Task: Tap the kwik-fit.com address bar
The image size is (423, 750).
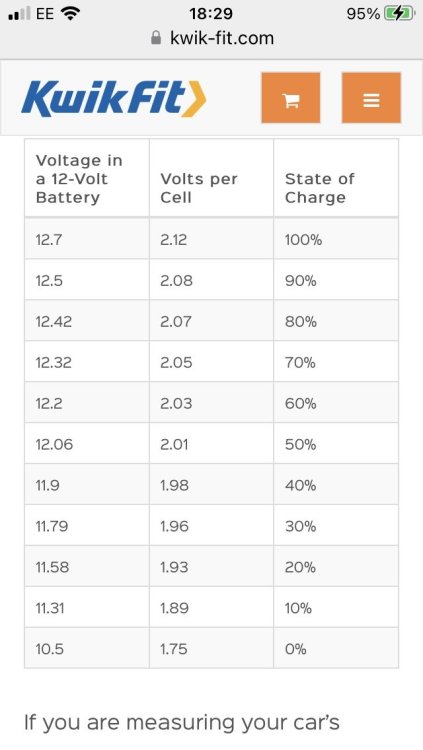Action: click(212, 38)
